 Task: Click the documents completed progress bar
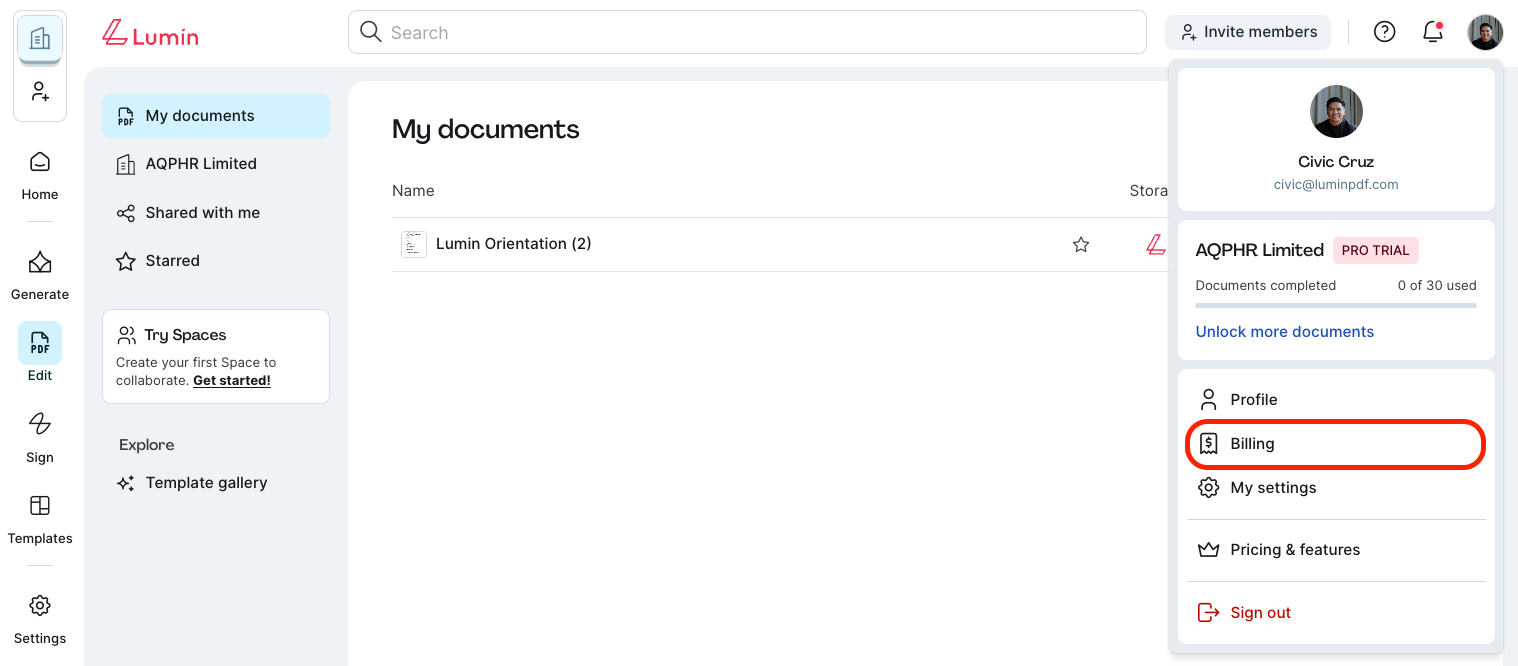1336,305
